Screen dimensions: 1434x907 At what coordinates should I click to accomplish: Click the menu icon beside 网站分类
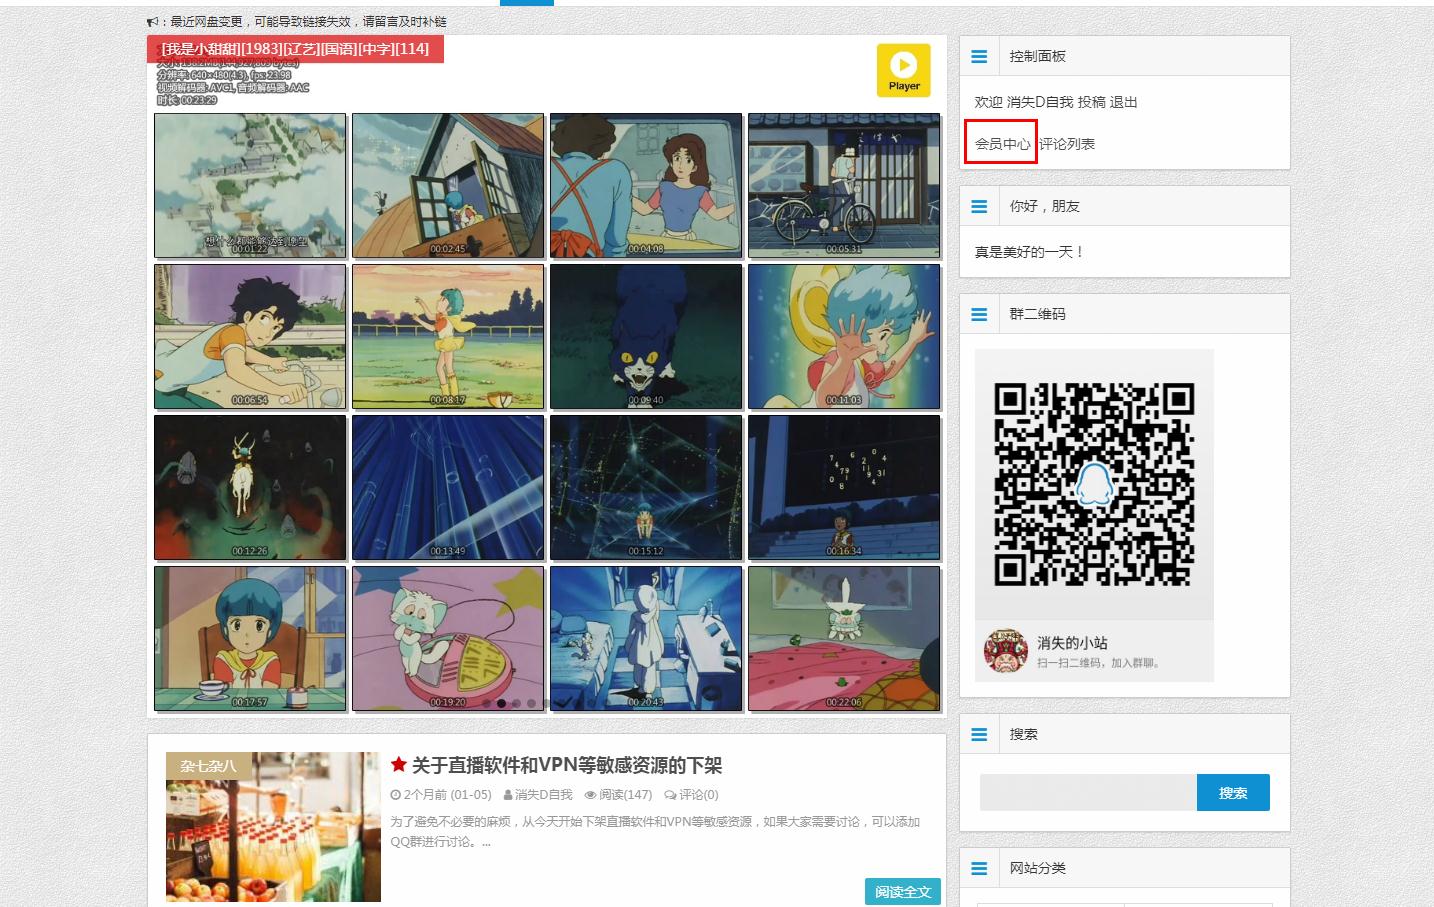(x=979, y=868)
